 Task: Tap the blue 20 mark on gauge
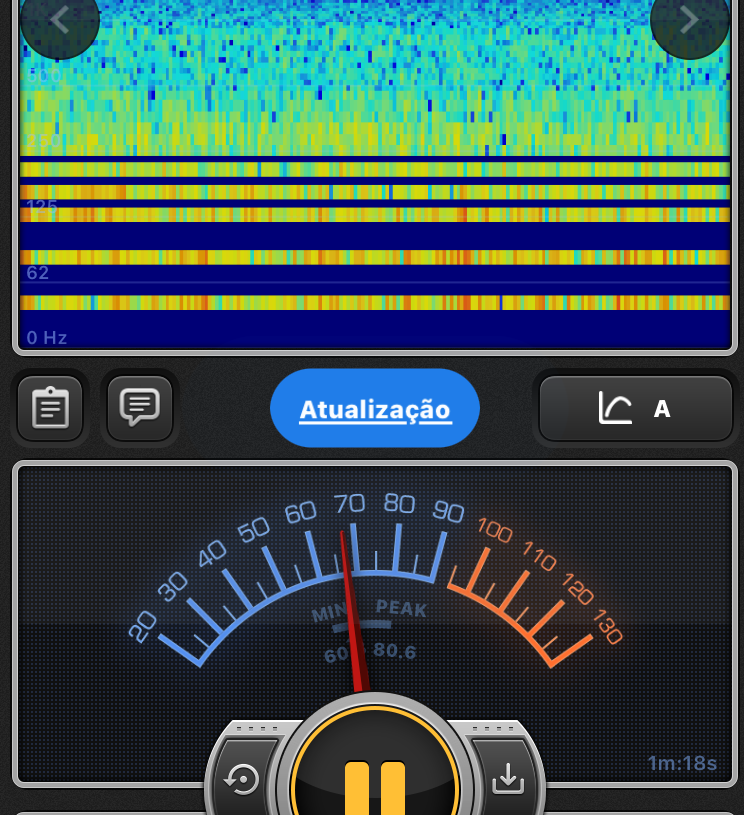click(144, 625)
